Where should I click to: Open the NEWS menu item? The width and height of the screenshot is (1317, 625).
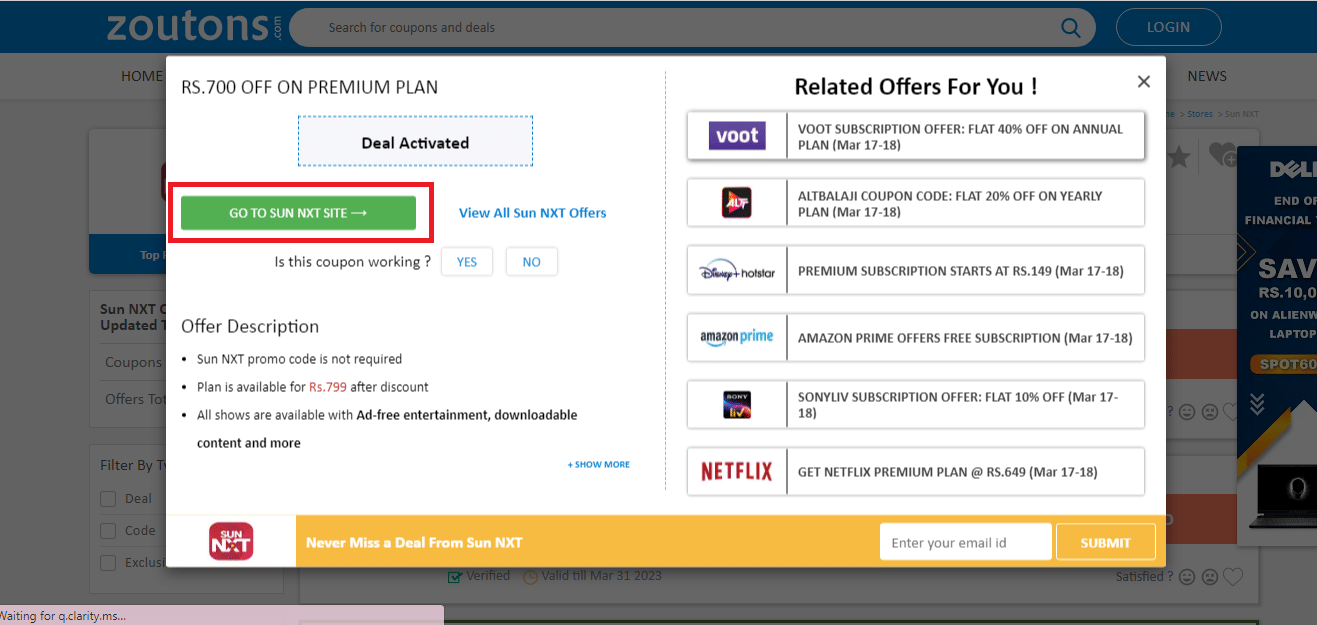click(x=1206, y=75)
